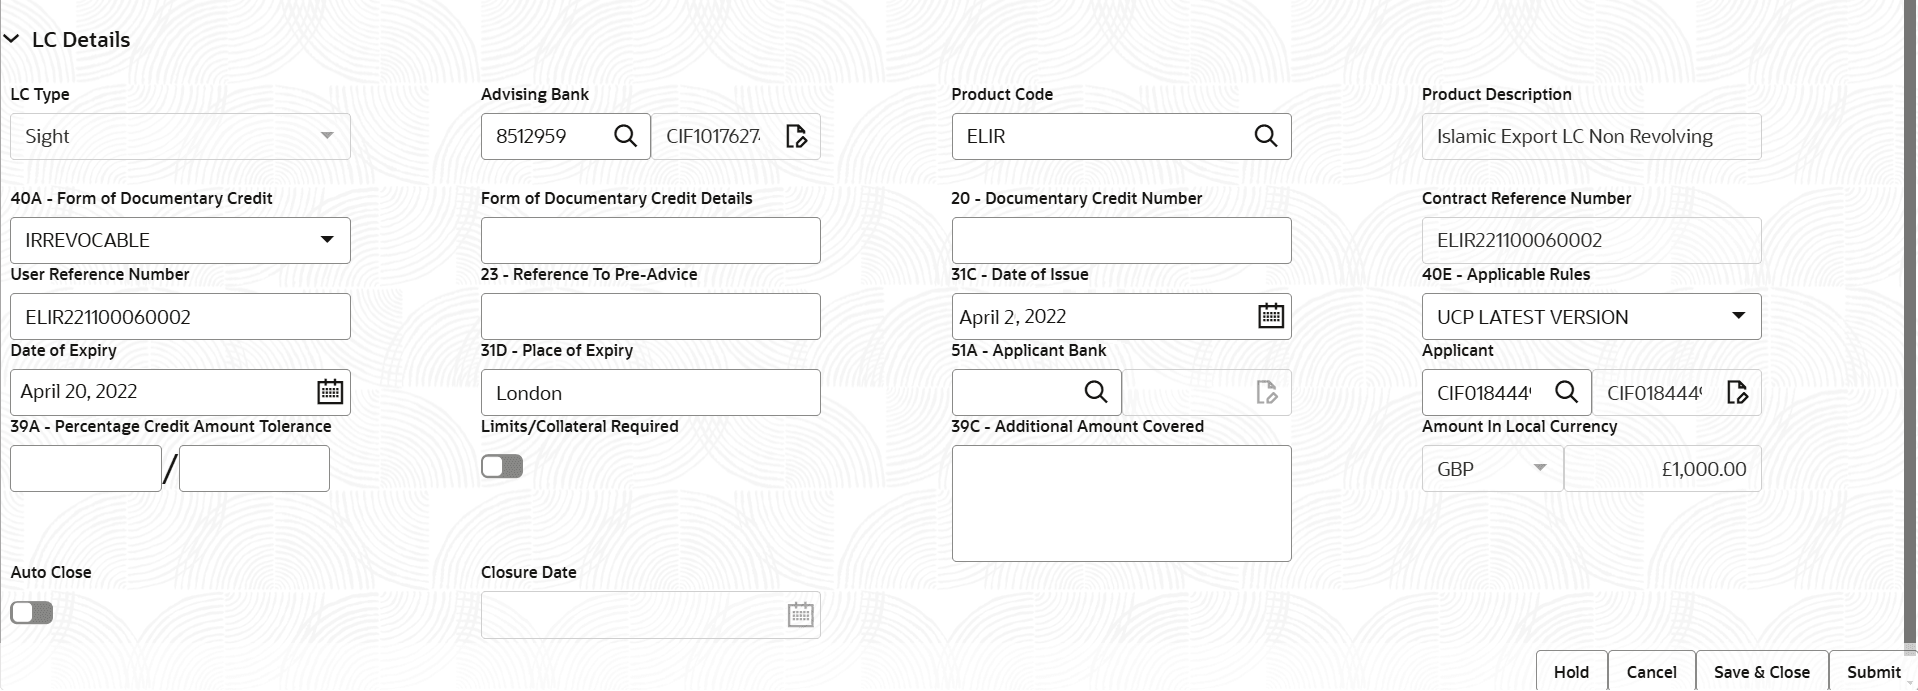Viewport: 1918px width, 691px height.
Task: Click the Submit button
Action: pos(1872,671)
